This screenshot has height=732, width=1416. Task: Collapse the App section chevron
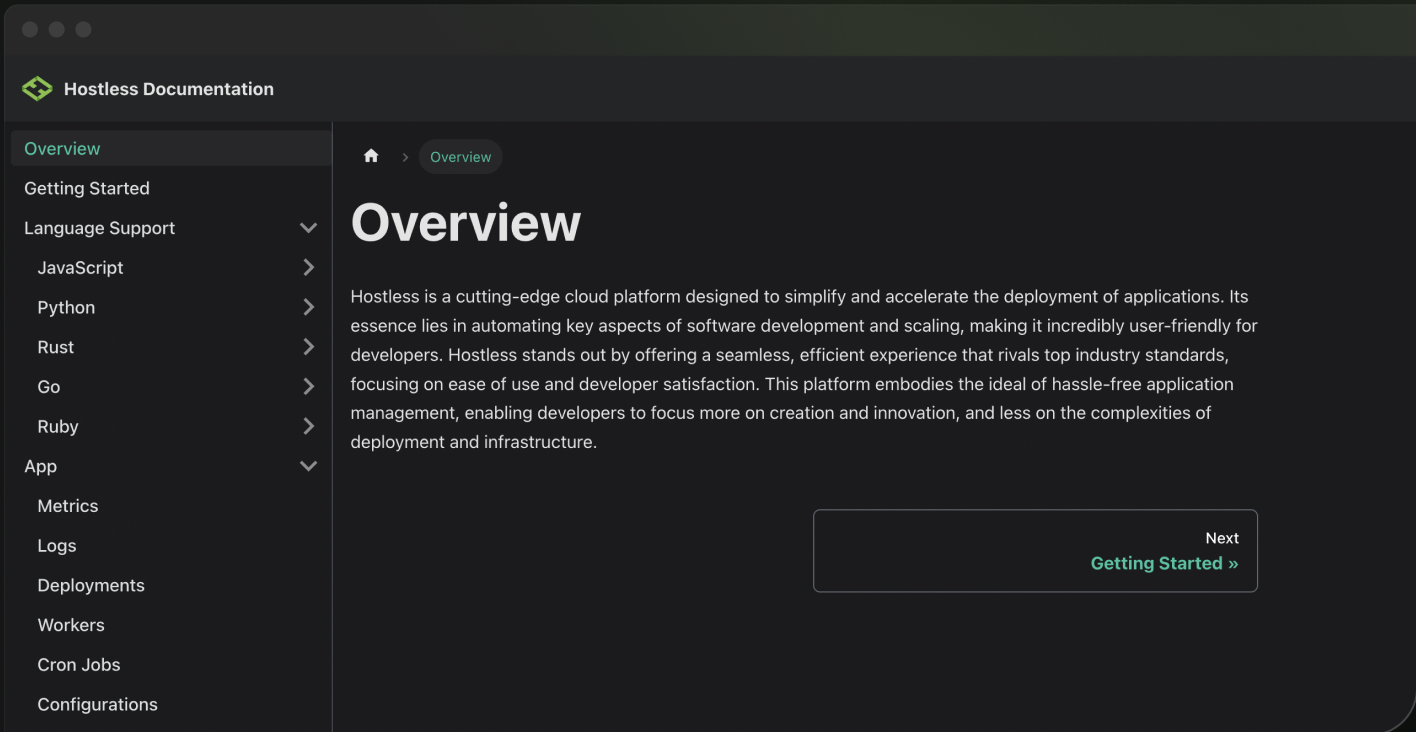pyautogui.click(x=309, y=465)
